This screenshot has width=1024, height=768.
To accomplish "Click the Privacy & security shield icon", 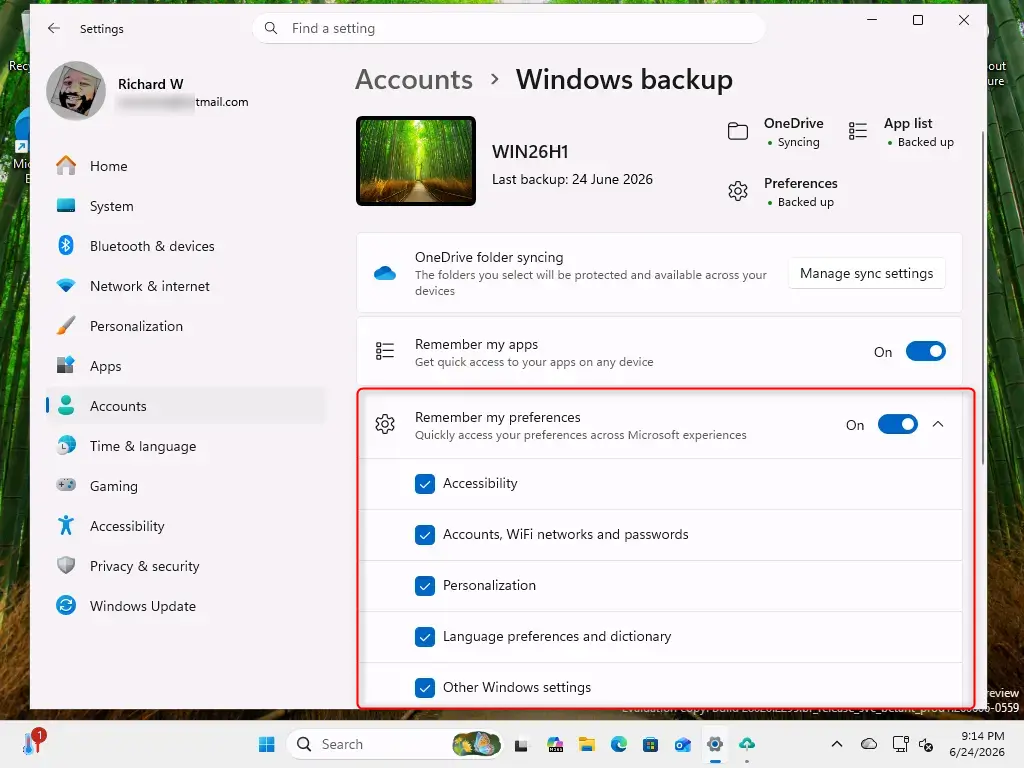I will pyautogui.click(x=66, y=566).
